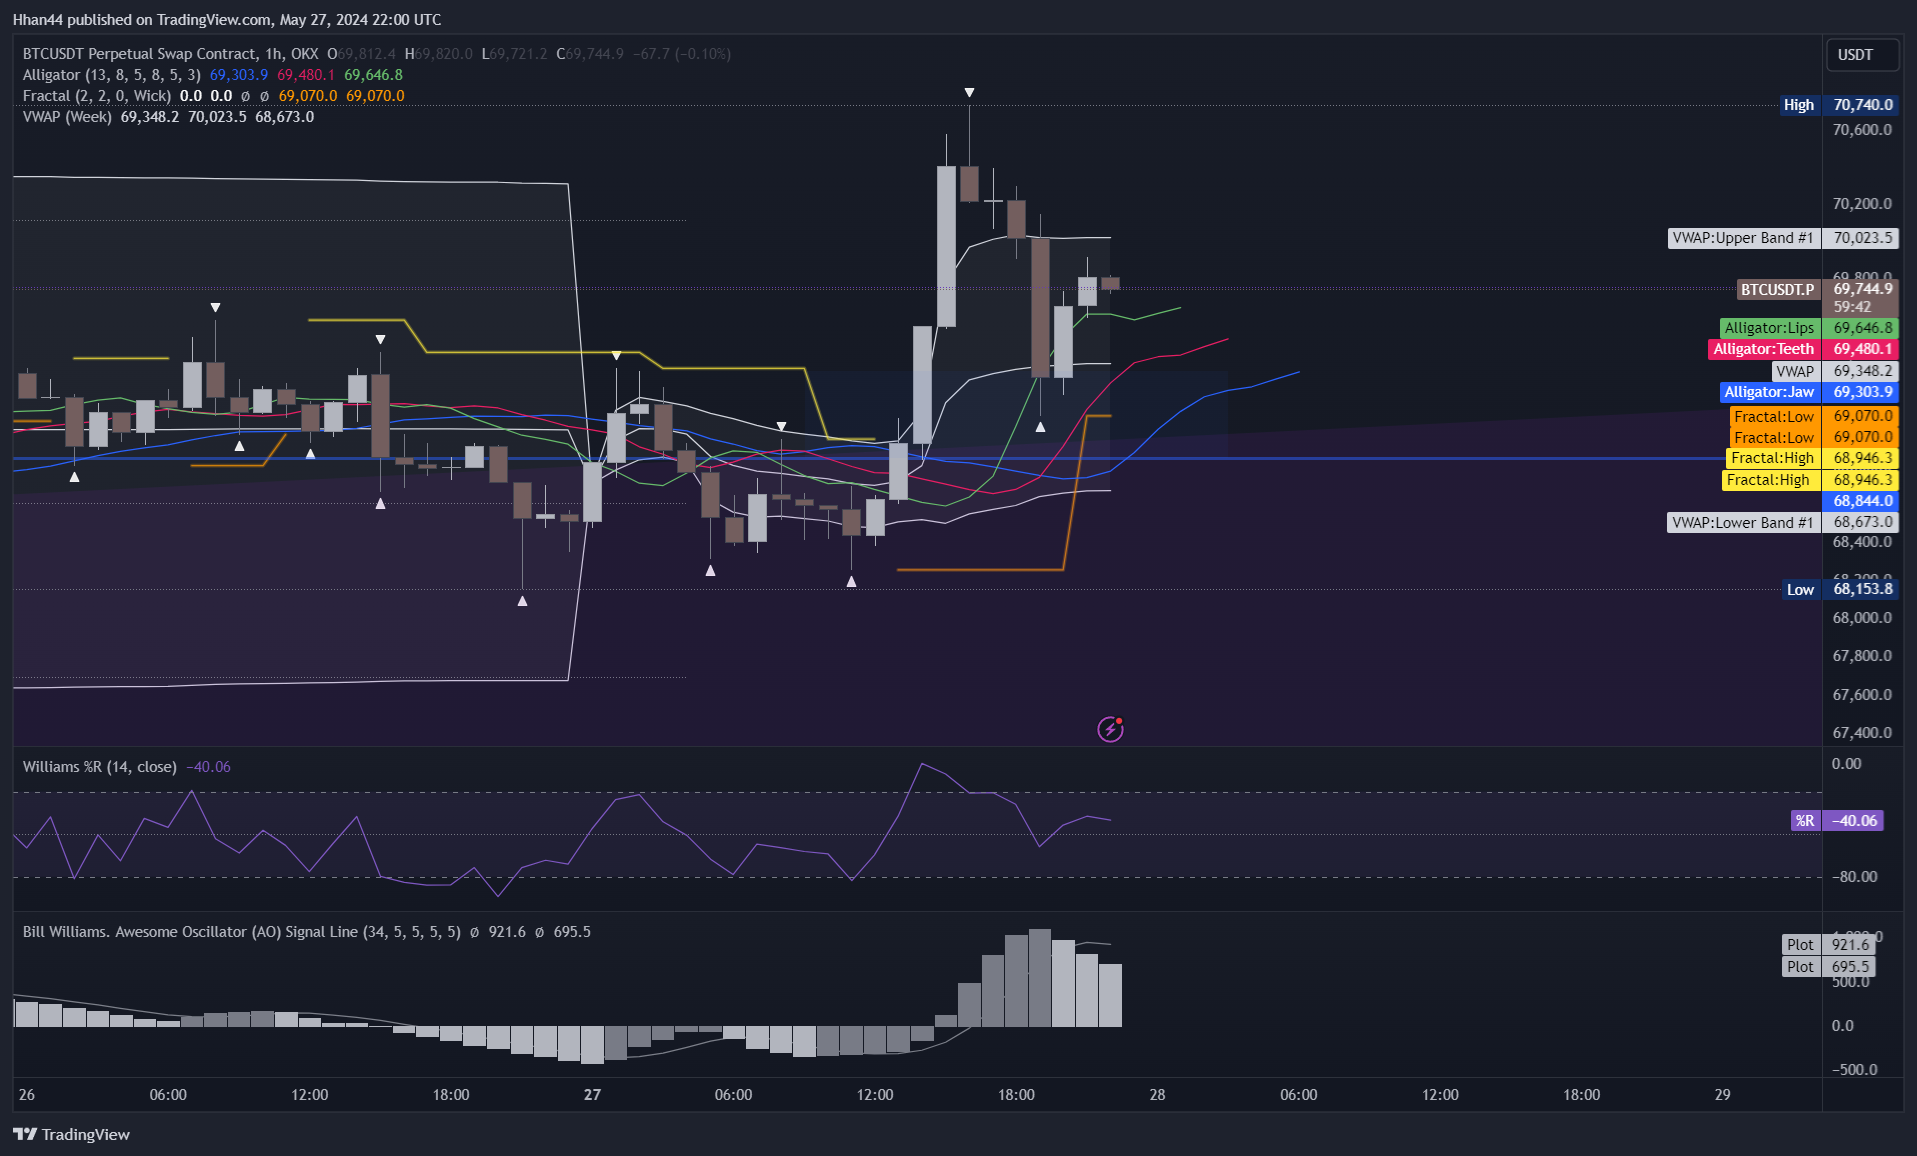The width and height of the screenshot is (1917, 1156).
Task: Click the Awesome Oscillator (AO) Signal Line legend
Action: [x=242, y=932]
